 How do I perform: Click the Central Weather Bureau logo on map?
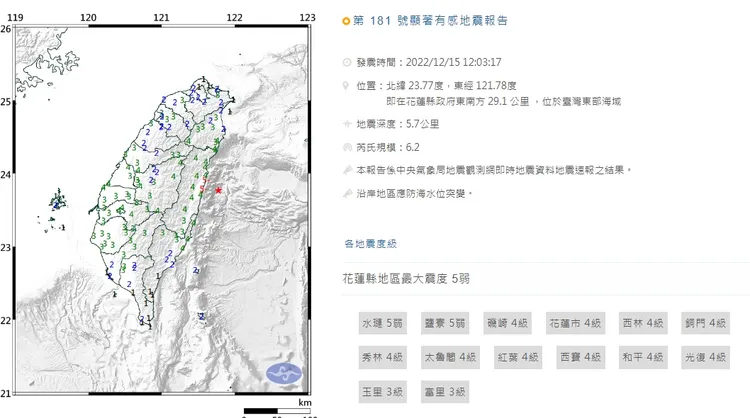tap(284, 374)
